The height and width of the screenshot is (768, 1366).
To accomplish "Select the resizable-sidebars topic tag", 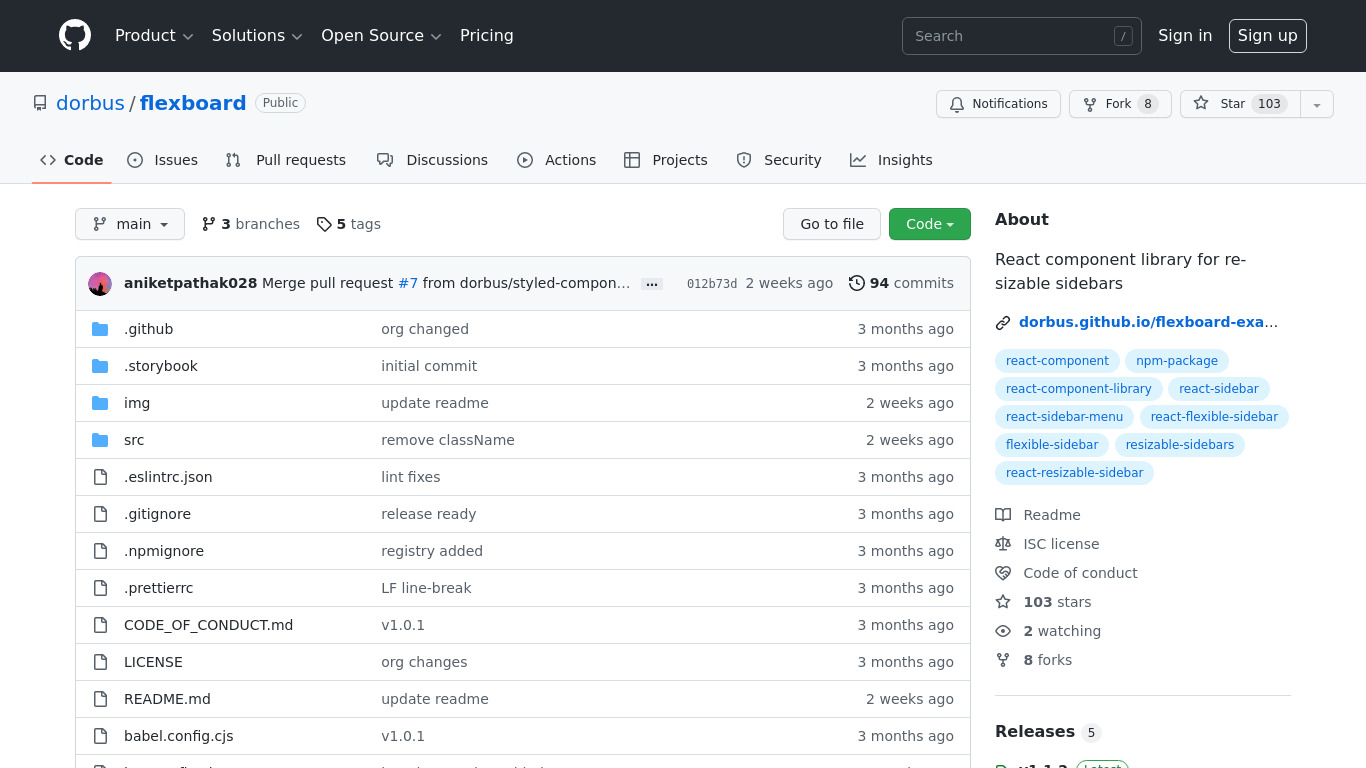I will pos(1180,445).
